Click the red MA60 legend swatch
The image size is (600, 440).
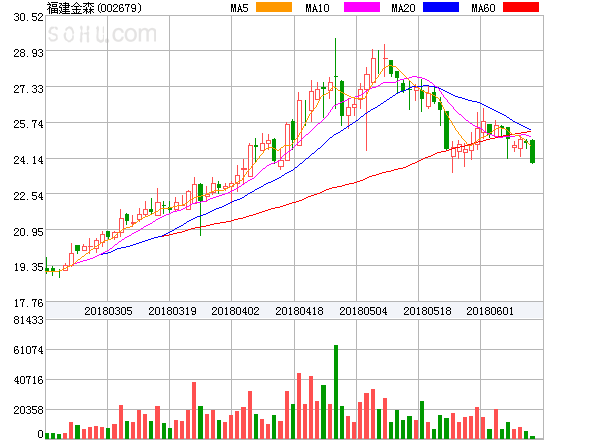tap(521, 7)
